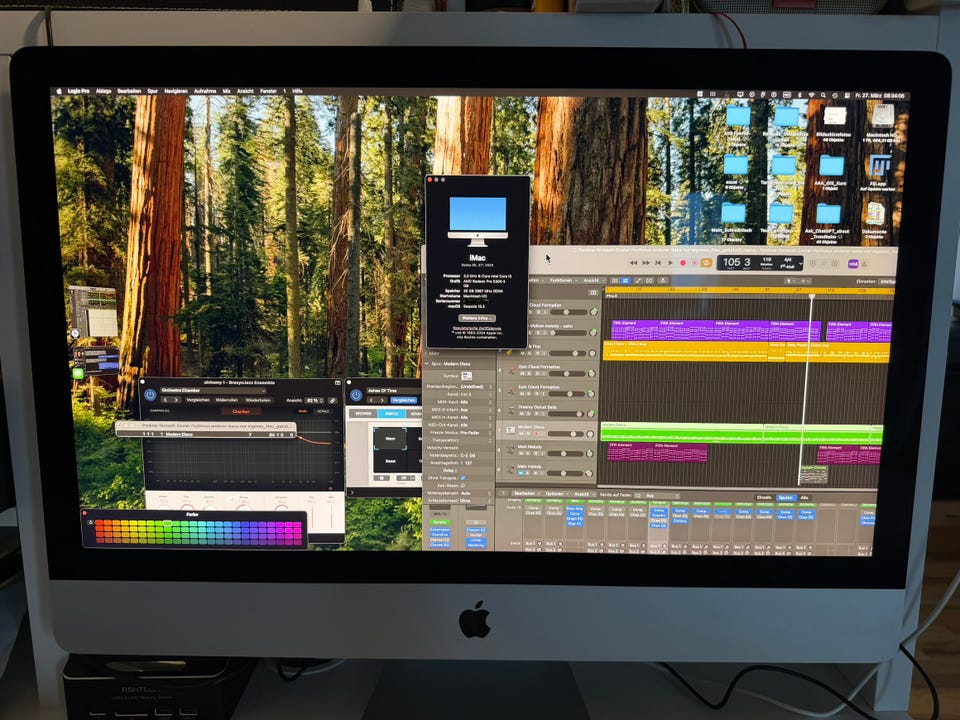
Task: Open the Navigieren menu
Action: tap(176, 91)
